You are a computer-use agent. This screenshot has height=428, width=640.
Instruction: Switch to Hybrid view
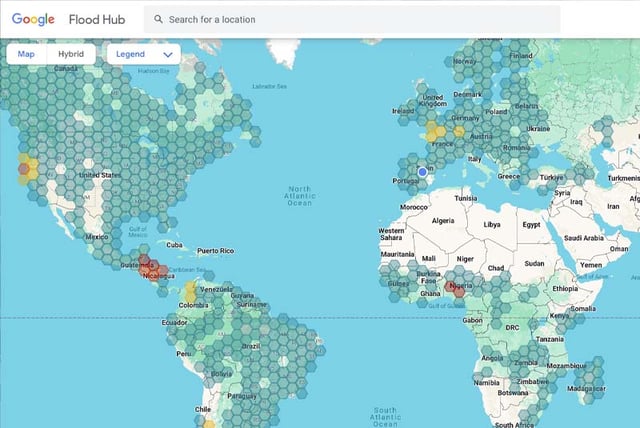pyautogui.click(x=71, y=54)
